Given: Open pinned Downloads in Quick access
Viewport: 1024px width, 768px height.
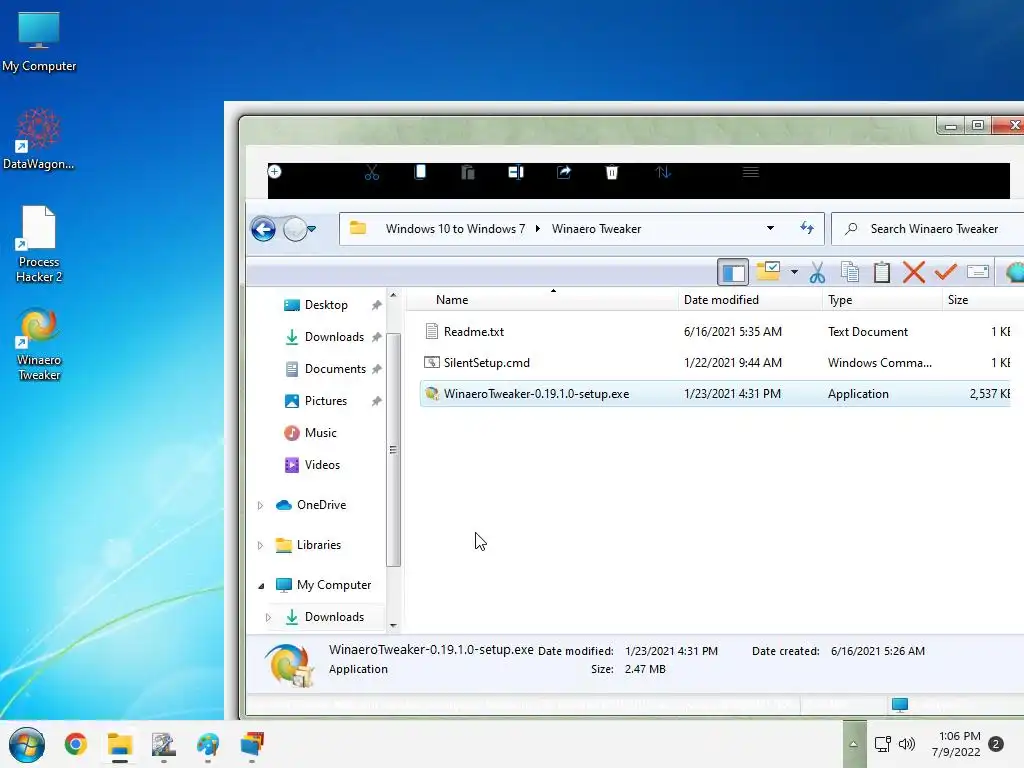Looking at the screenshot, I should pyautogui.click(x=334, y=337).
